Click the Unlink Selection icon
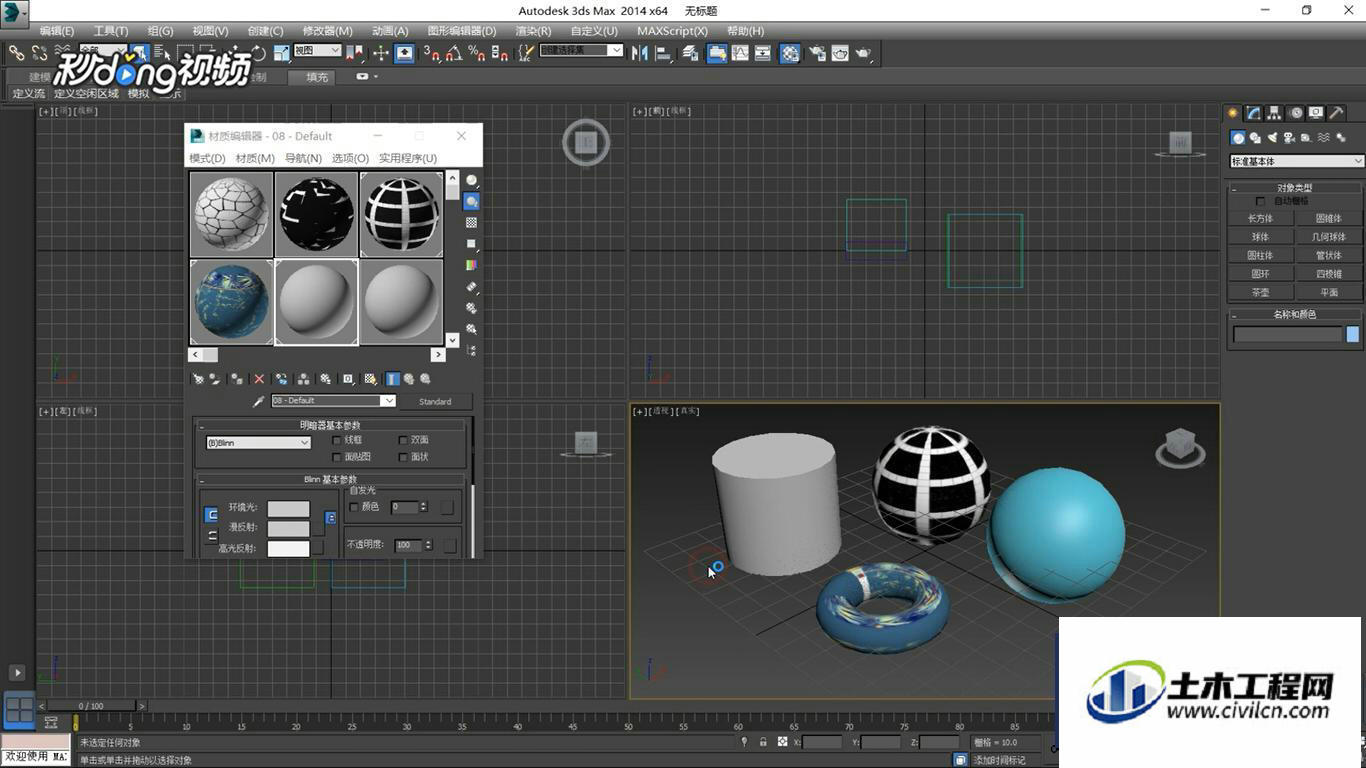Viewport: 1366px width, 768px height. tap(40, 53)
